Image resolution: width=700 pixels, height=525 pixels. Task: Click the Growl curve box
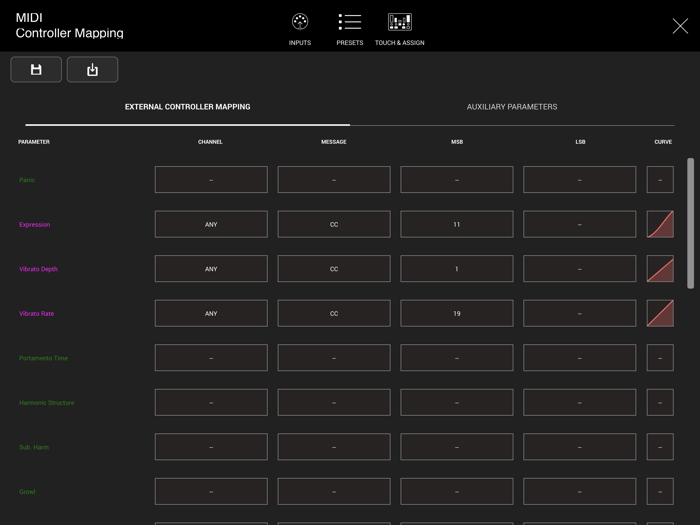coord(660,492)
